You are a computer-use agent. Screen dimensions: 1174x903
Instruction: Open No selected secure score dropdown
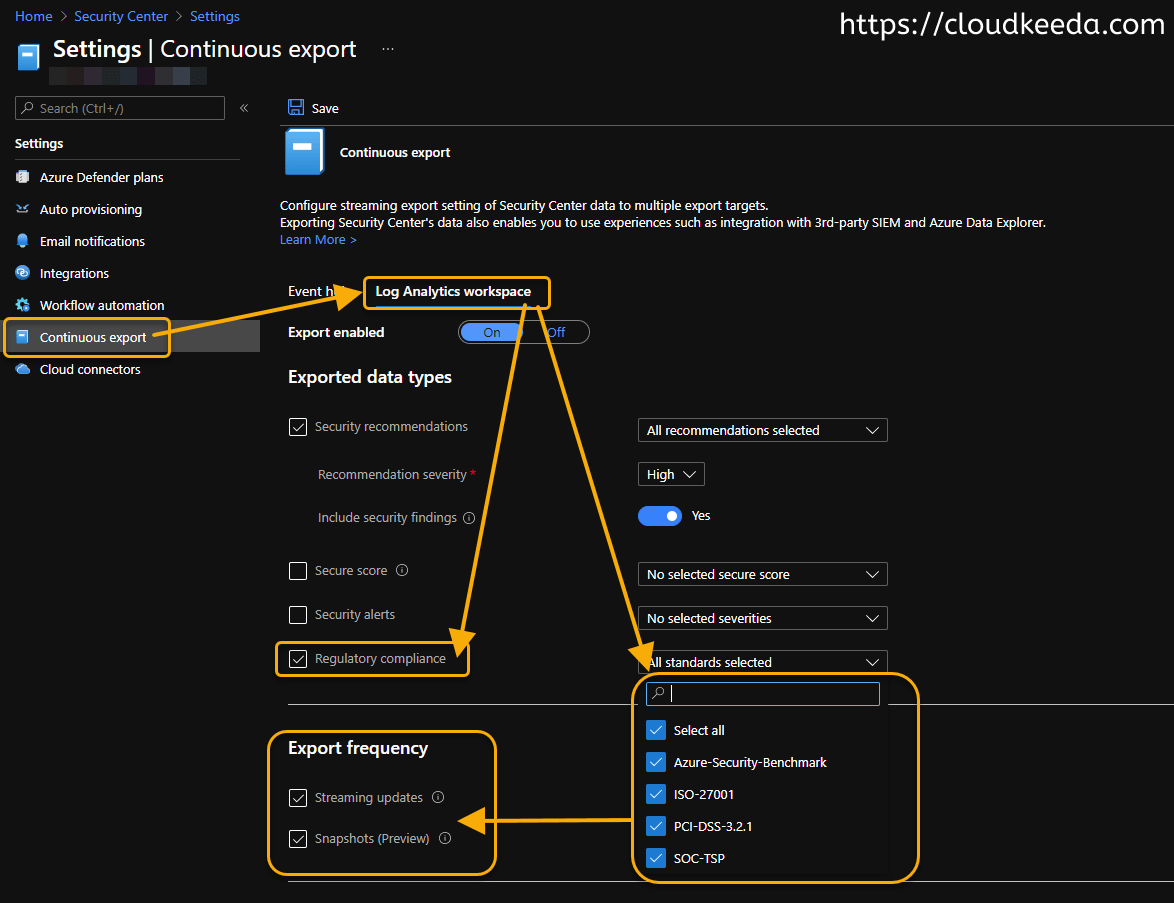762,574
